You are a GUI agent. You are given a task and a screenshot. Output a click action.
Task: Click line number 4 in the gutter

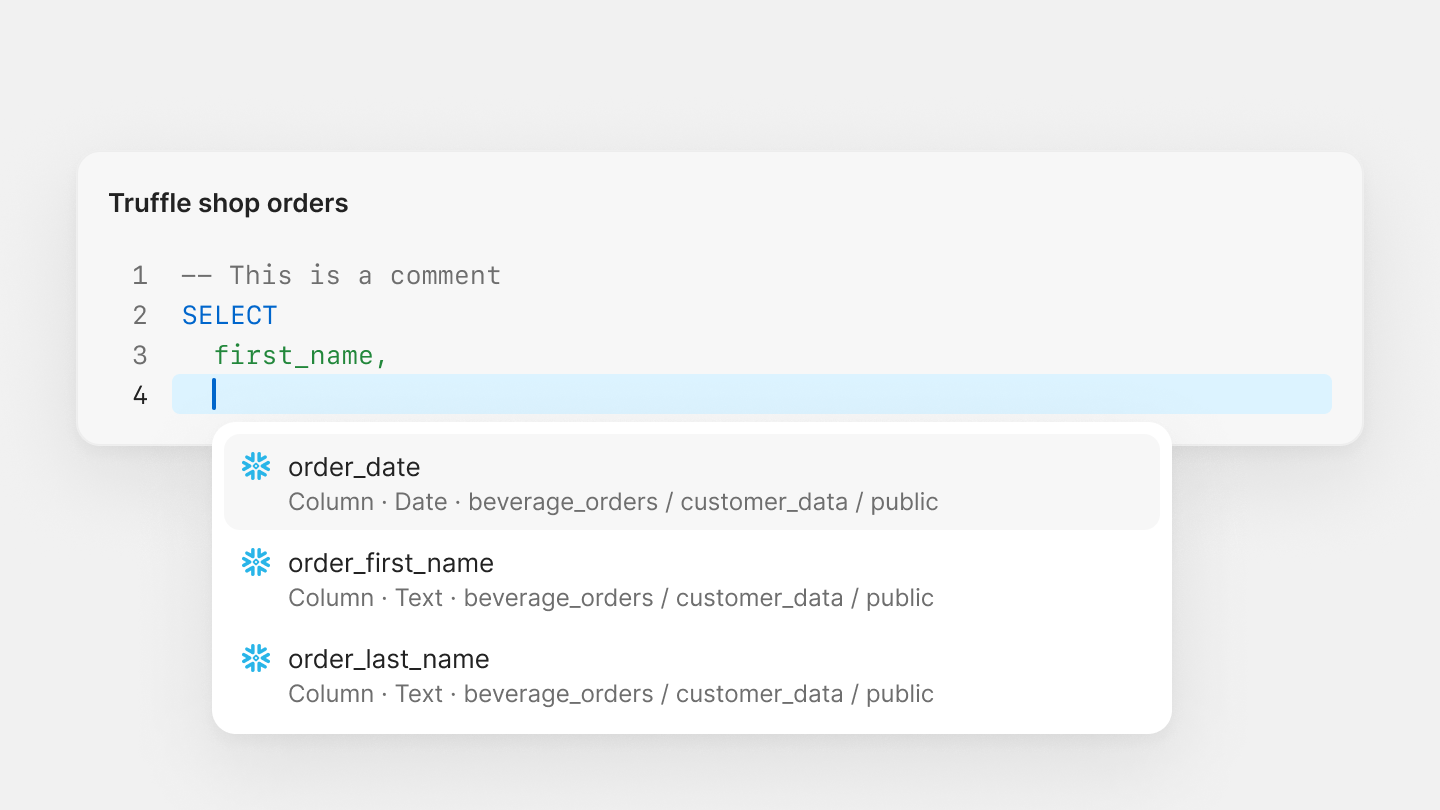pyautogui.click(x=140, y=395)
